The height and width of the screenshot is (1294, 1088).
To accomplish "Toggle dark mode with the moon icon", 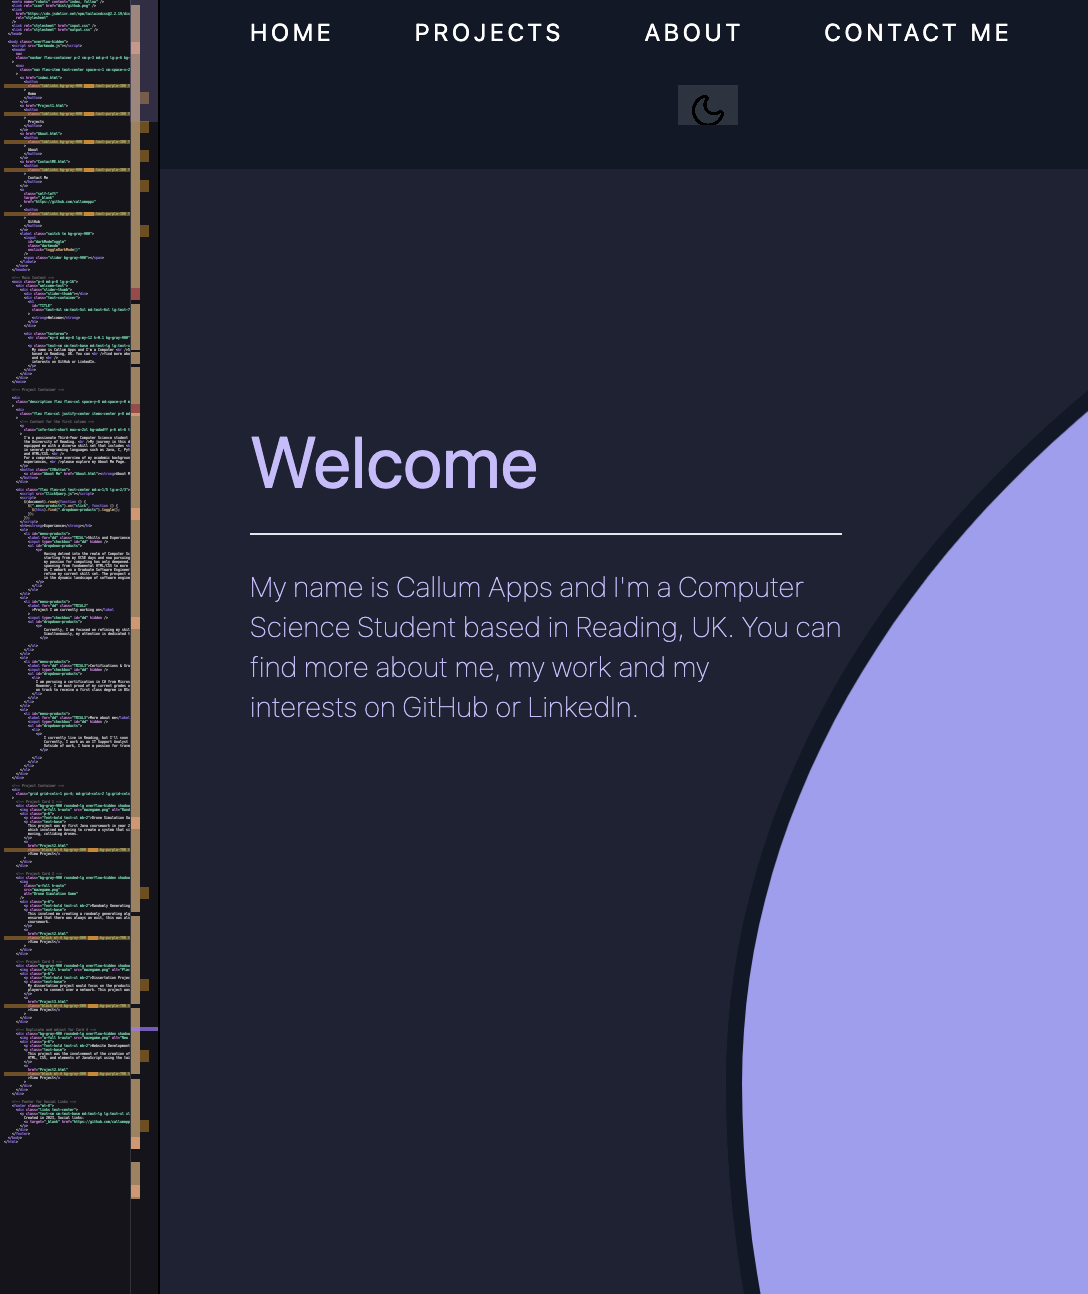I will click(x=708, y=108).
